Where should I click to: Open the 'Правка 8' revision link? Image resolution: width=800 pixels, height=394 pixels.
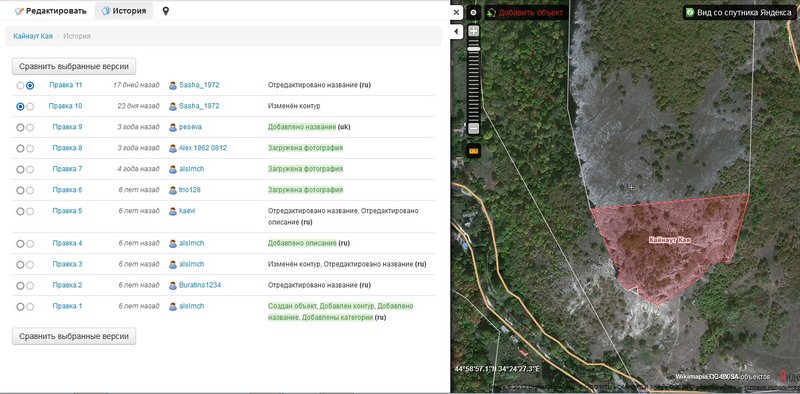[x=67, y=148]
